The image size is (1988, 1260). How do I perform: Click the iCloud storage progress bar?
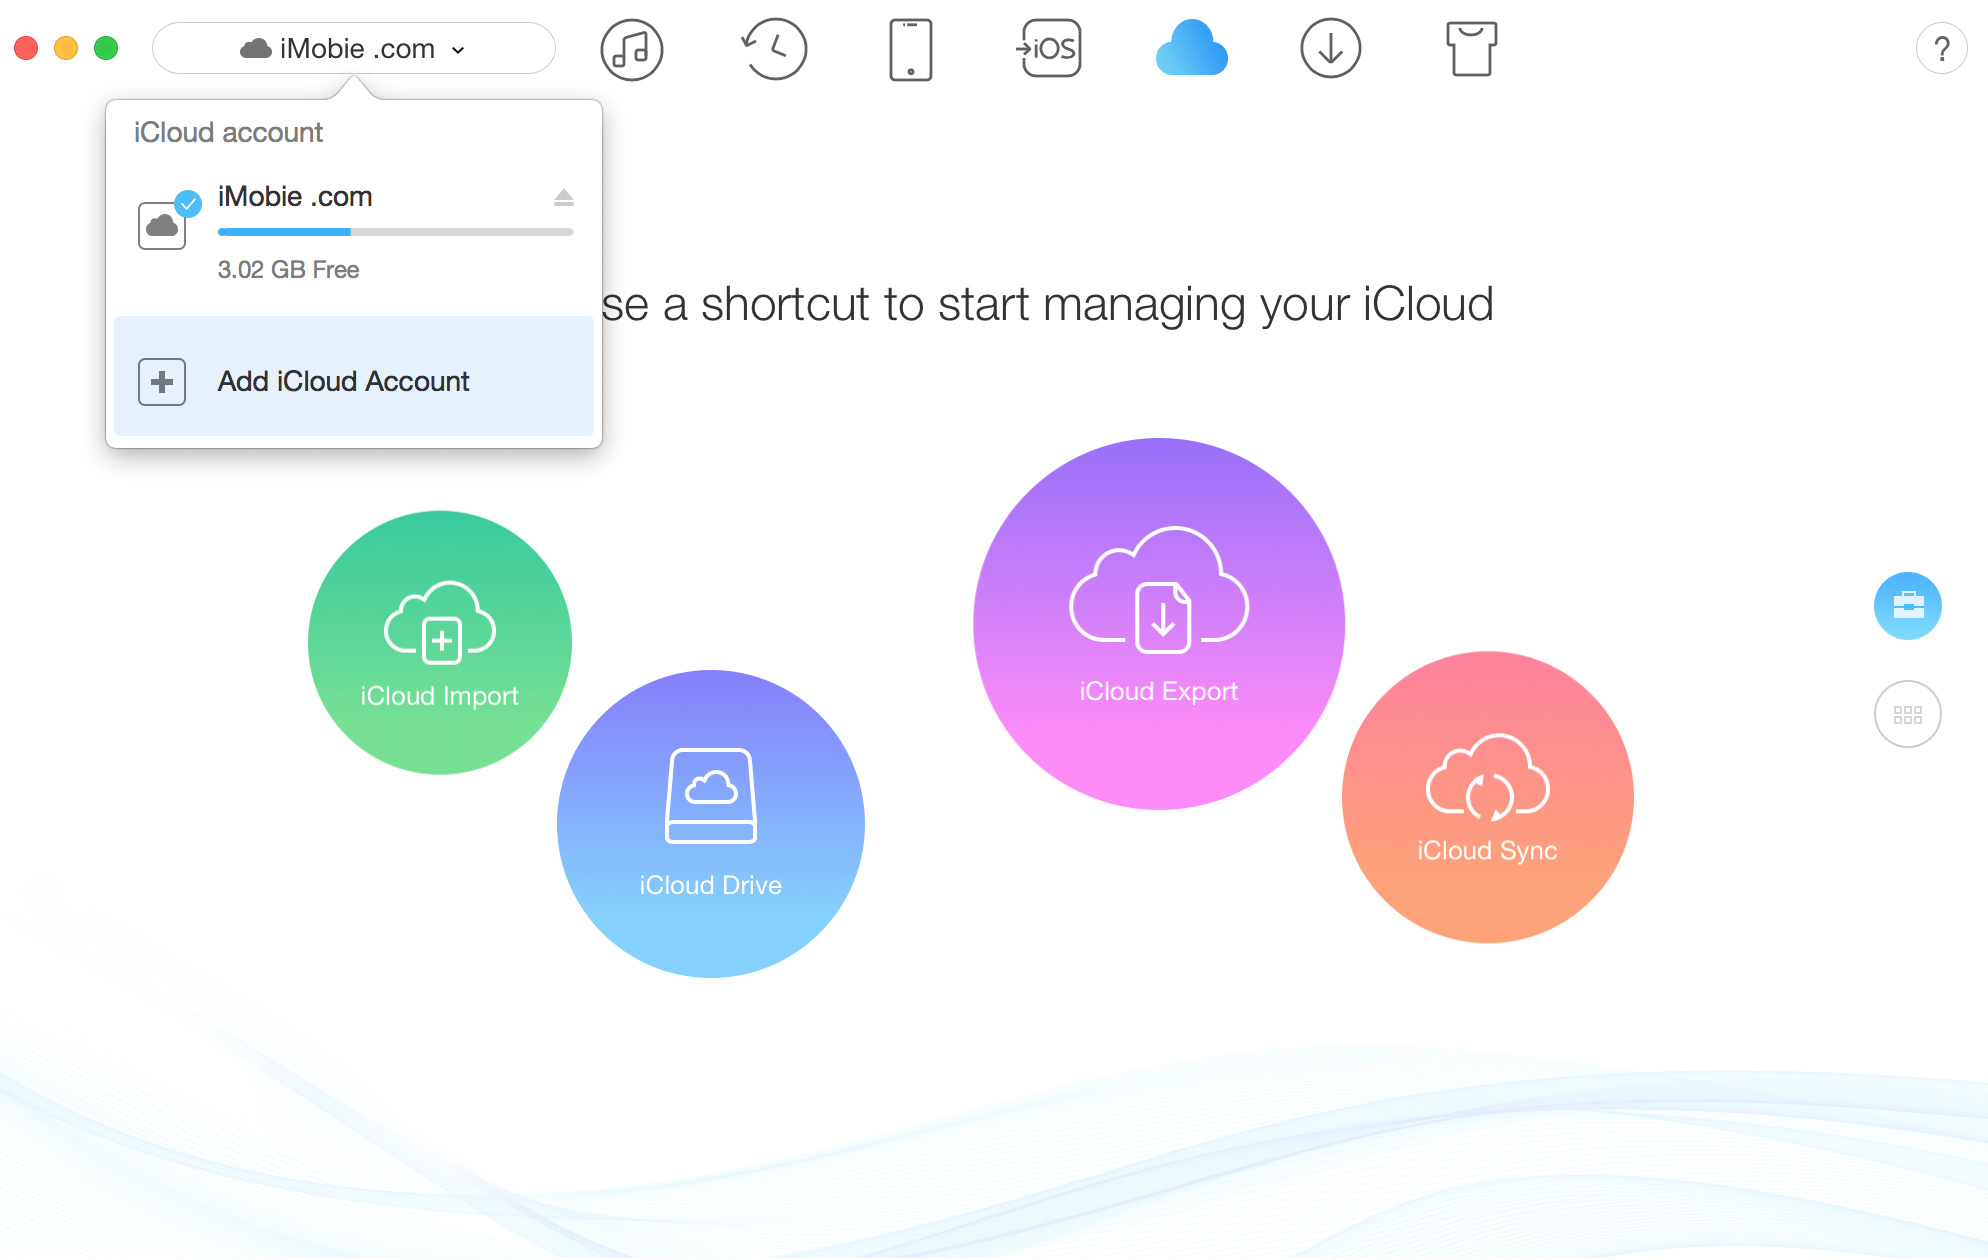point(395,231)
